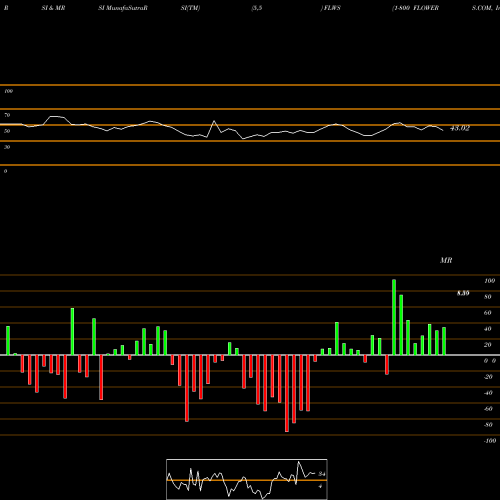Click the "(5,5" parameter text
This screenshot has height=500, width=500.
click(257, 8)
